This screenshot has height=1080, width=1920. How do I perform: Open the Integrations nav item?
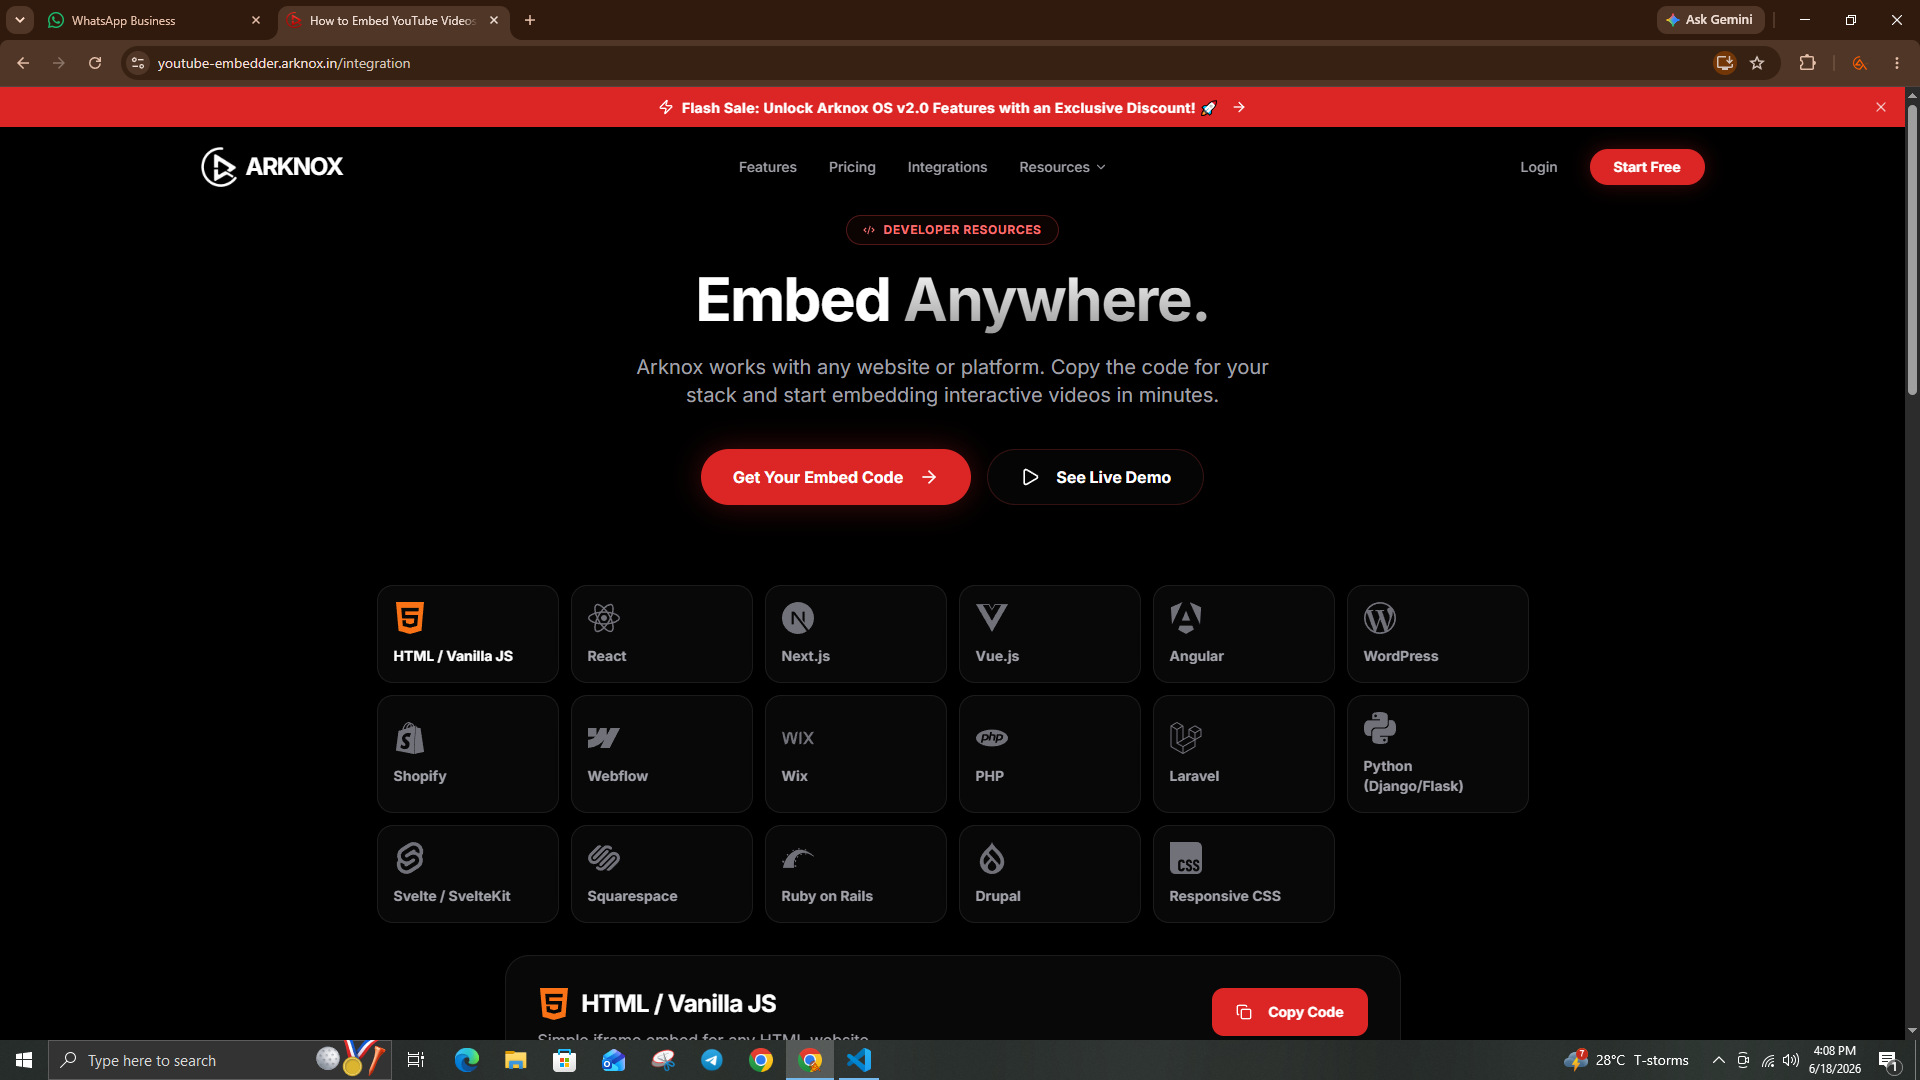pos(947,167)
